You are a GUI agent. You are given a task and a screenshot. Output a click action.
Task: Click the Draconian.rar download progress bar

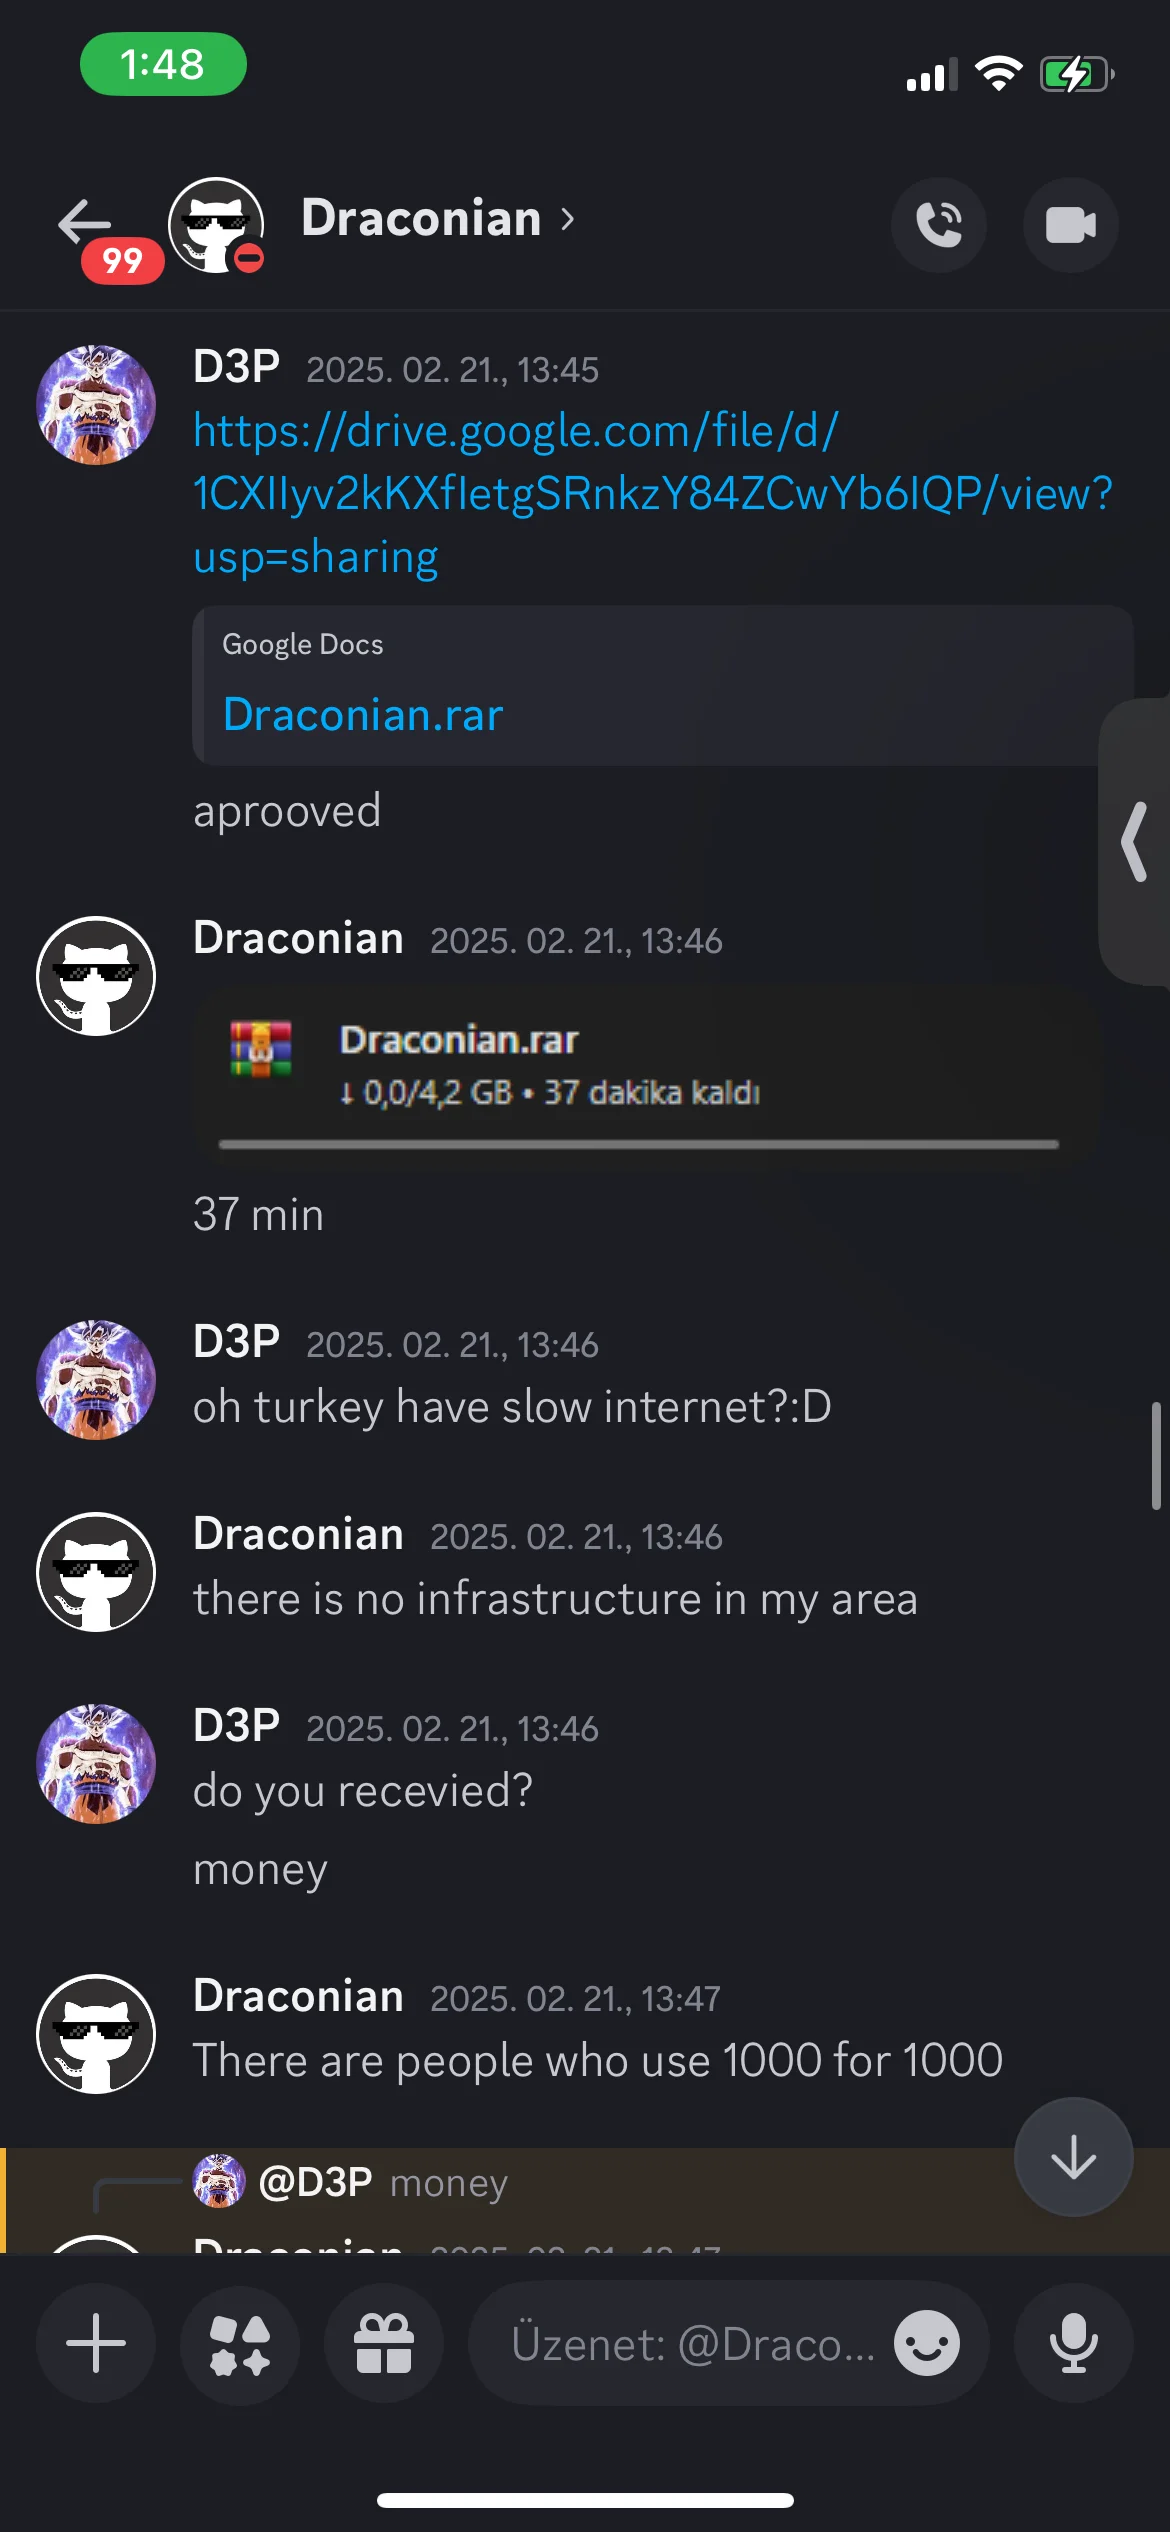[x=638, y=1144]
